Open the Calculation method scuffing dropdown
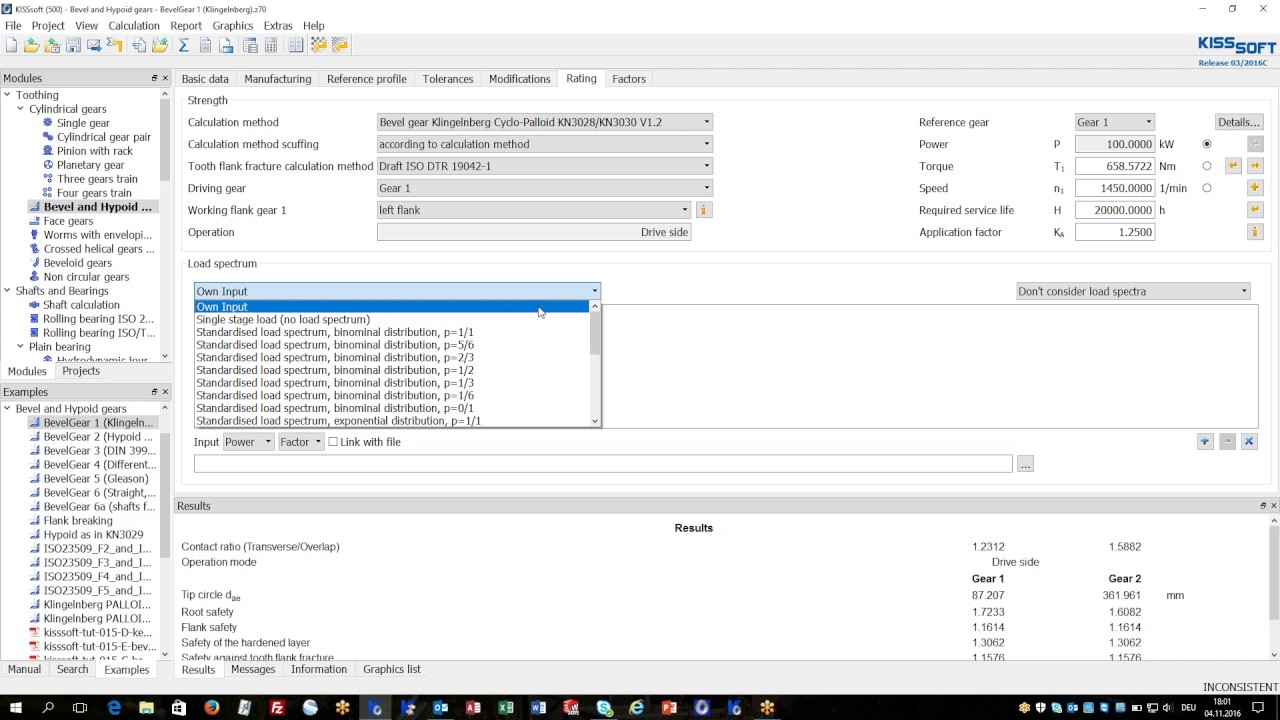This screenshot has width=1280, height=720. tap(545, 144)
